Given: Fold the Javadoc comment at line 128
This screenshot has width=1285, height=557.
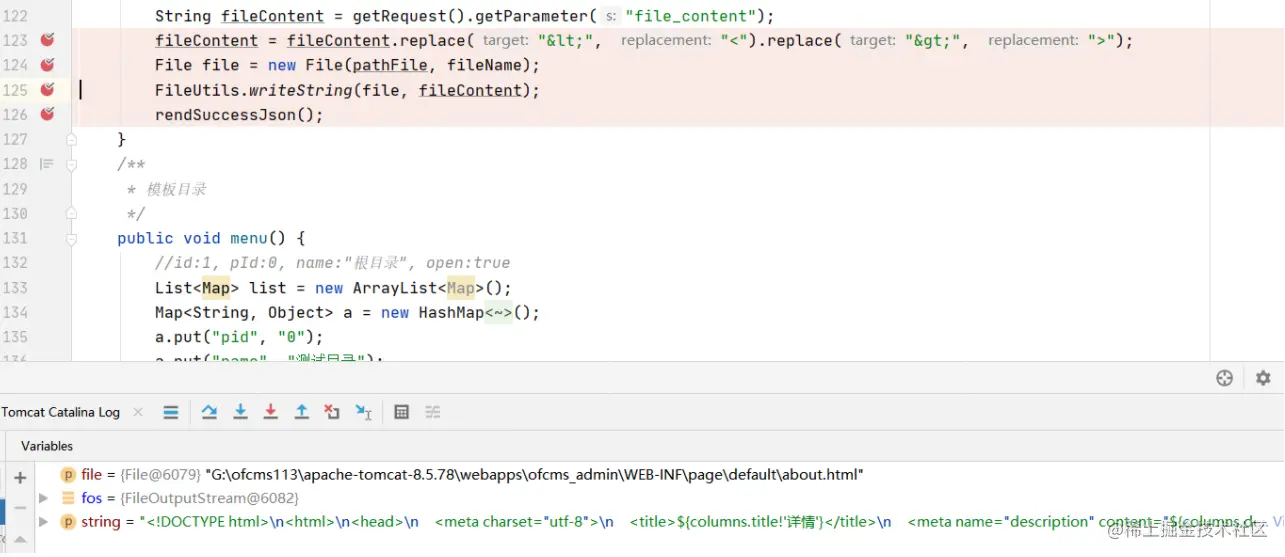Looking at the screenshot, I should point(72,164).
